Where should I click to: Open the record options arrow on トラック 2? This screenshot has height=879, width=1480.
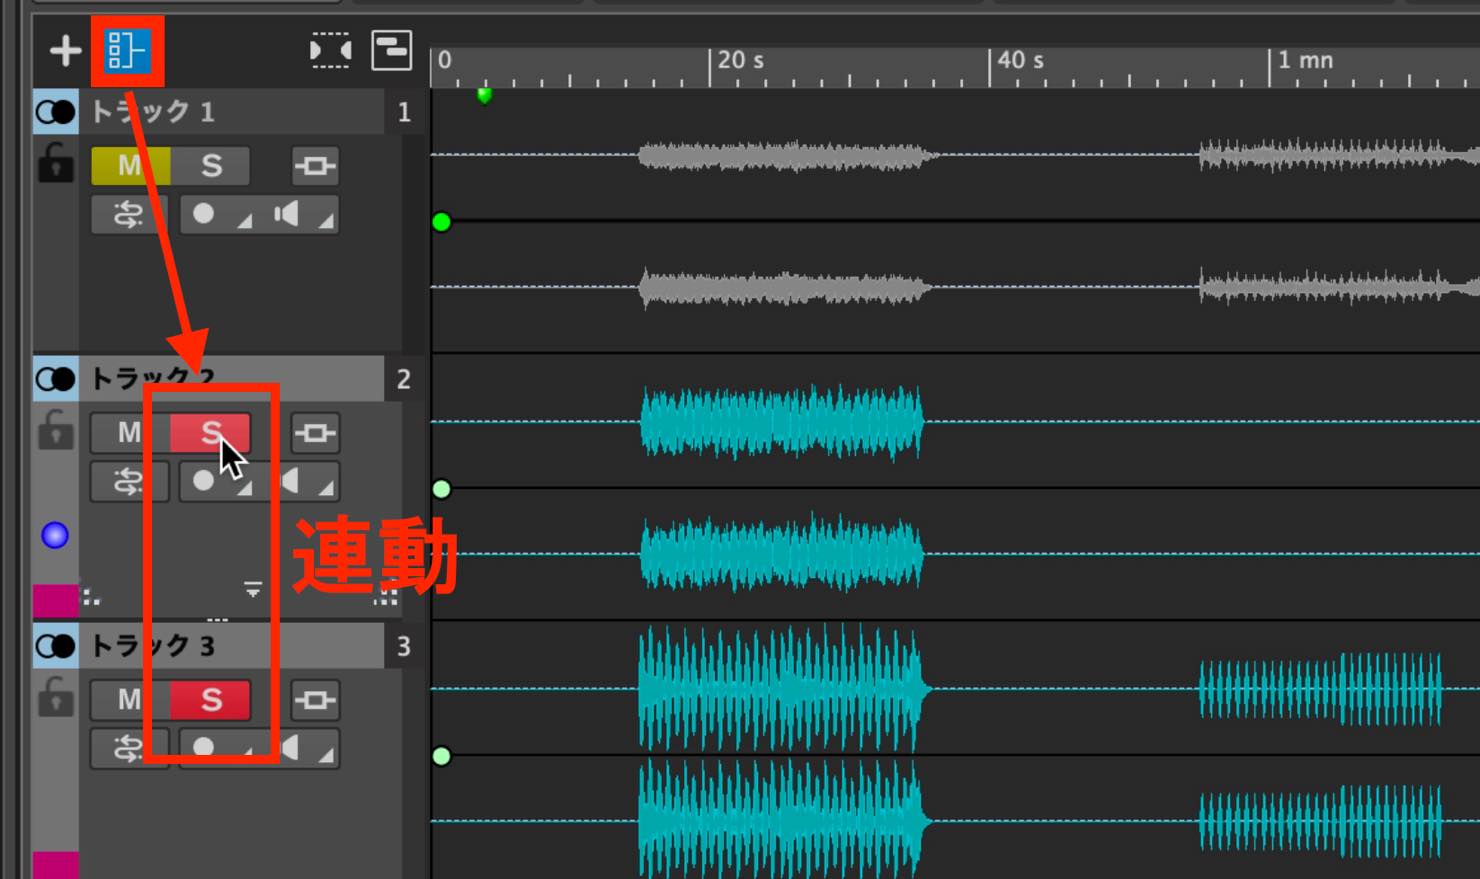click(245, 488)
